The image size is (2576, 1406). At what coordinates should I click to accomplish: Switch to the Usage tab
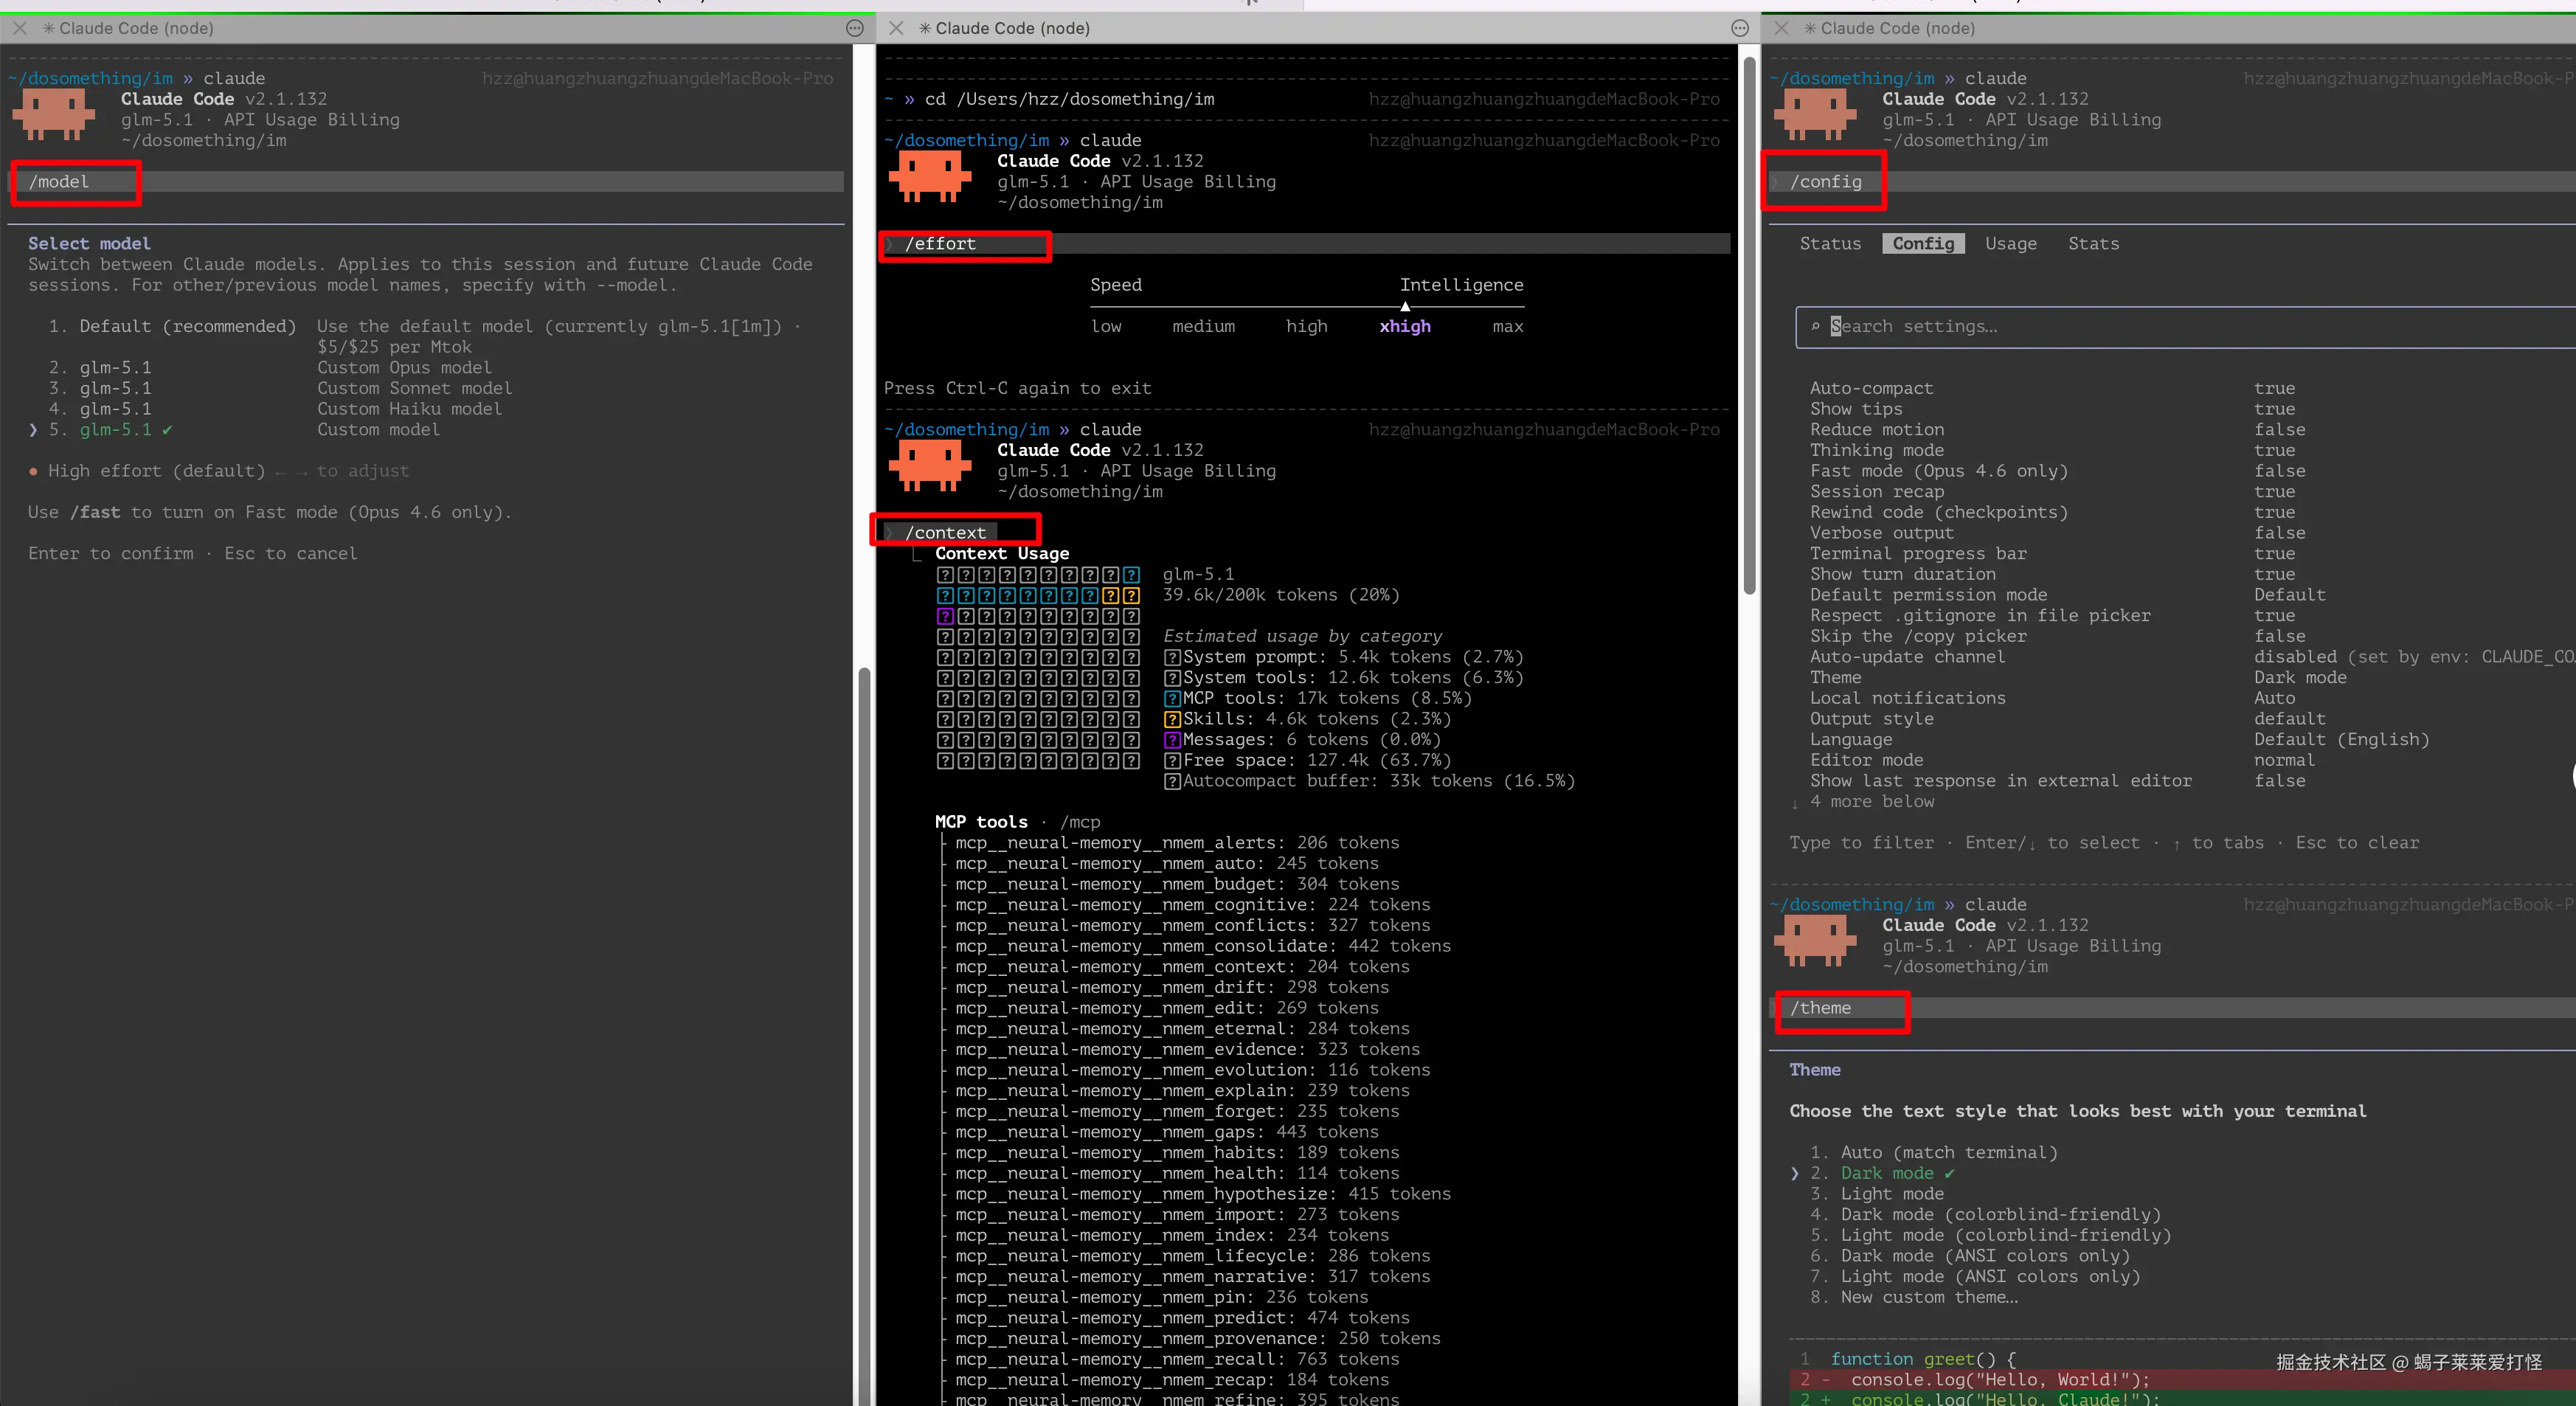pos(2011,243)
